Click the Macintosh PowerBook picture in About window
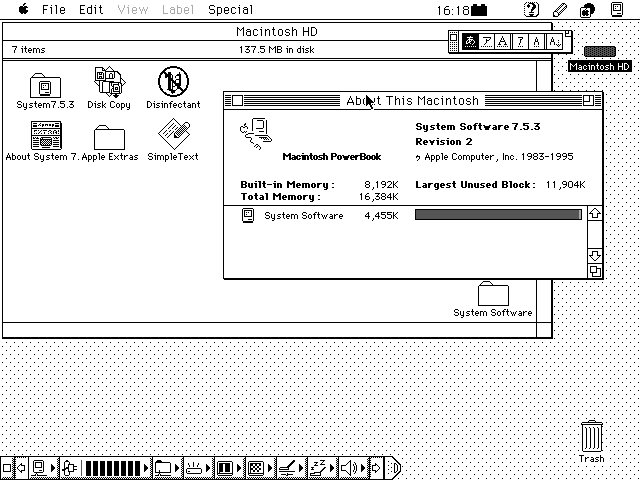 pos(256,133)
